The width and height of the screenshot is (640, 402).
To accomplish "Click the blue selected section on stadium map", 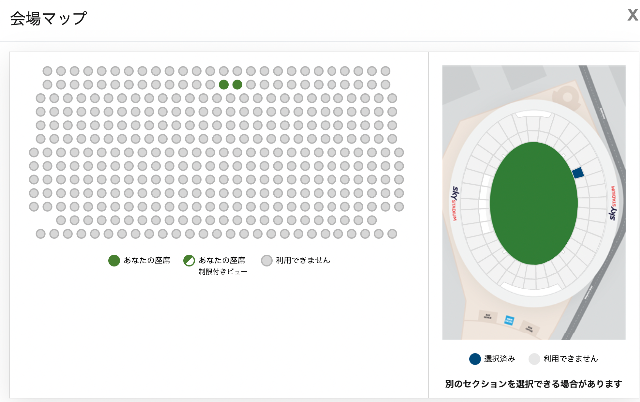I will [x=578, y=173].
